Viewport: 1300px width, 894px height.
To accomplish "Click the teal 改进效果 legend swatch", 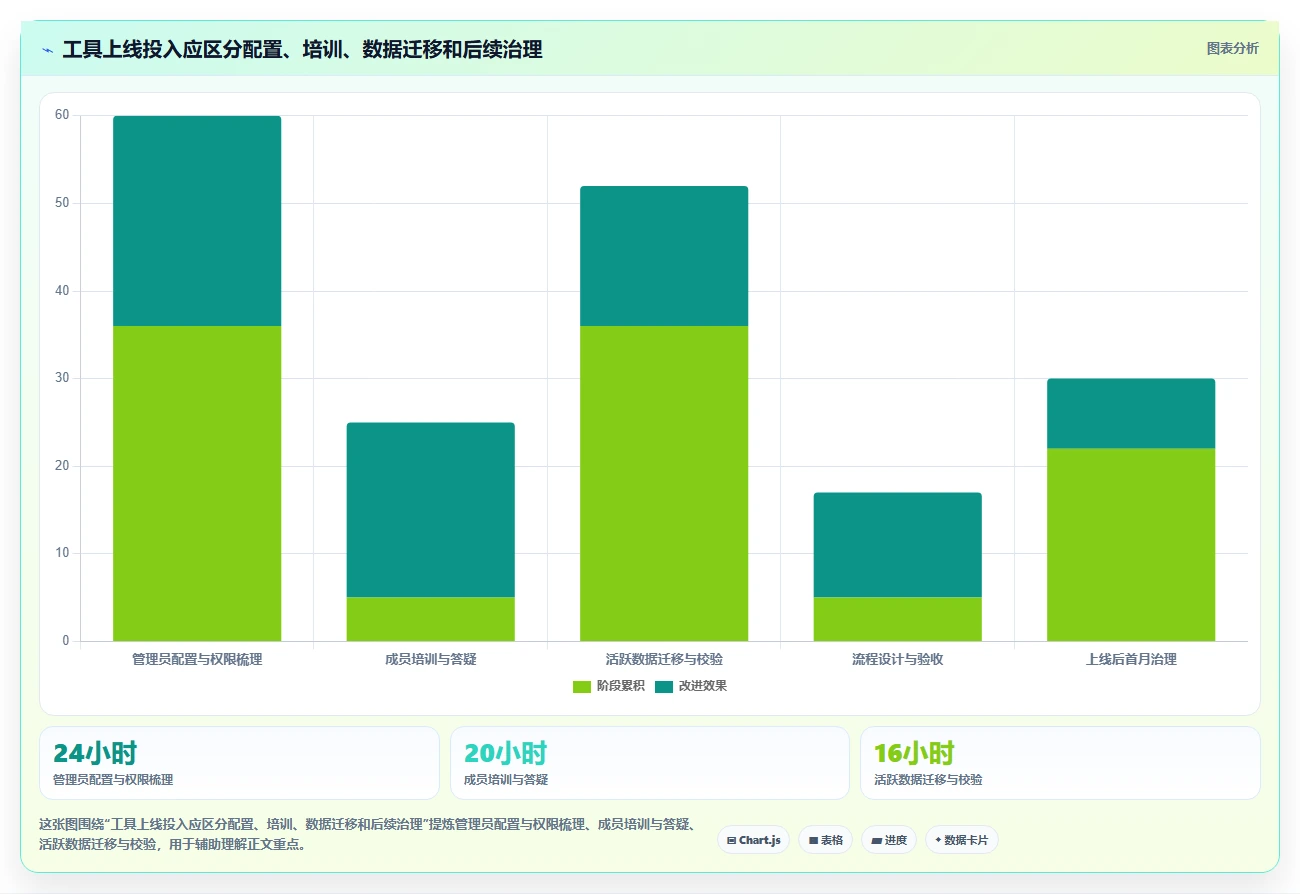I will pyautogui.click(x=664, y=686).
